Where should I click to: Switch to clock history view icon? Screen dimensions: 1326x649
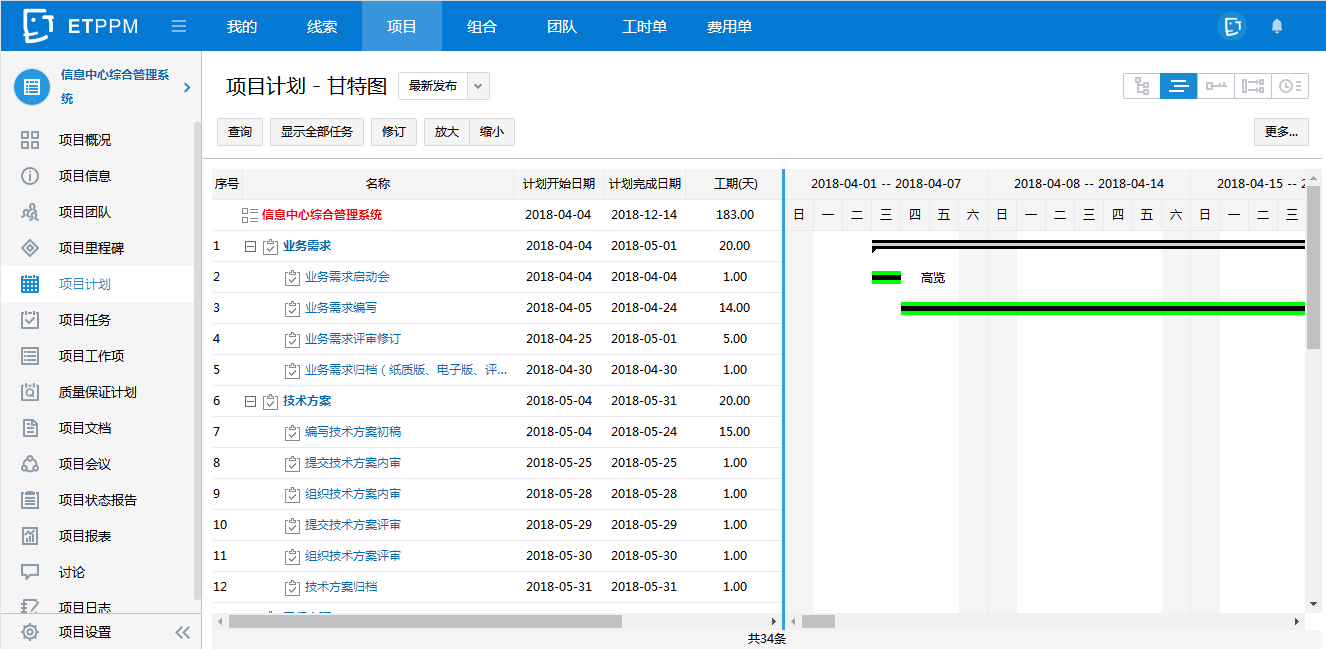point(1290,86)
